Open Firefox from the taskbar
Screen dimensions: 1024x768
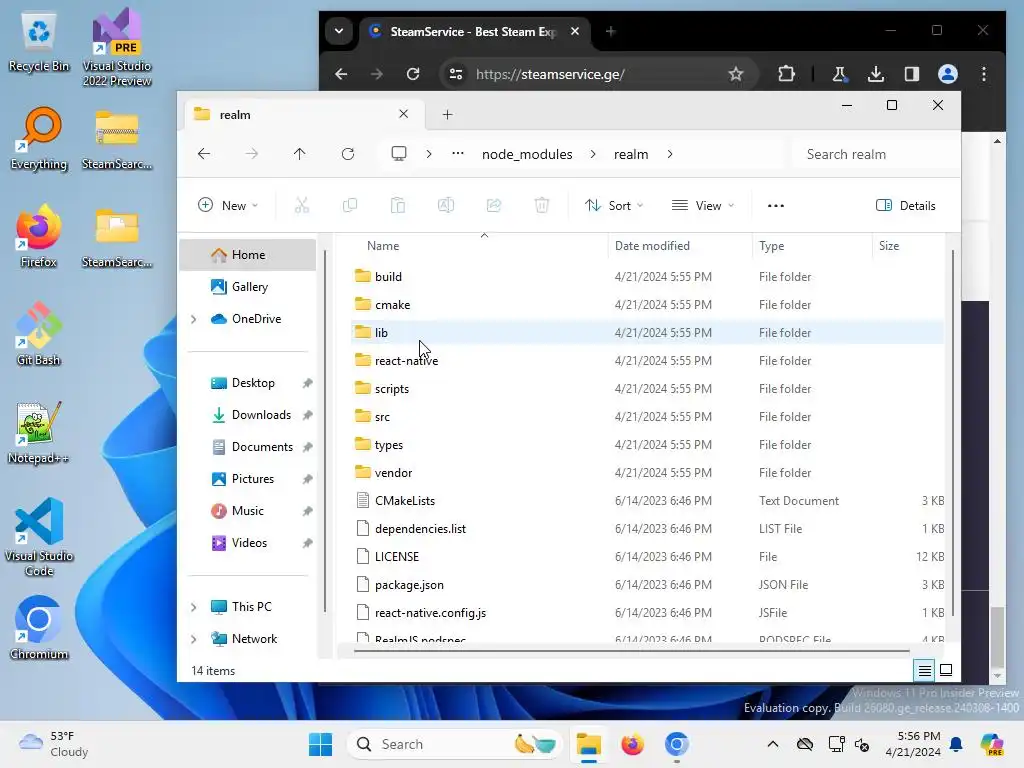click(x=632, y=744)
